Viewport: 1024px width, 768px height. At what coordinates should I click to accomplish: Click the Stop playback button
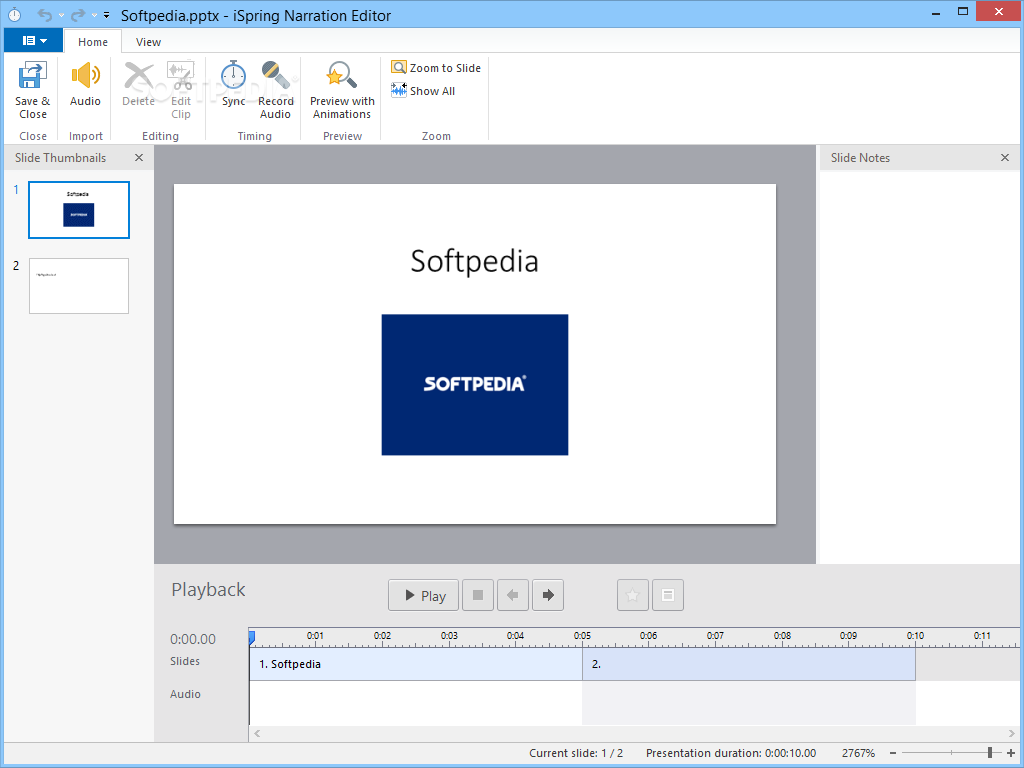click(x=478, y=595)
